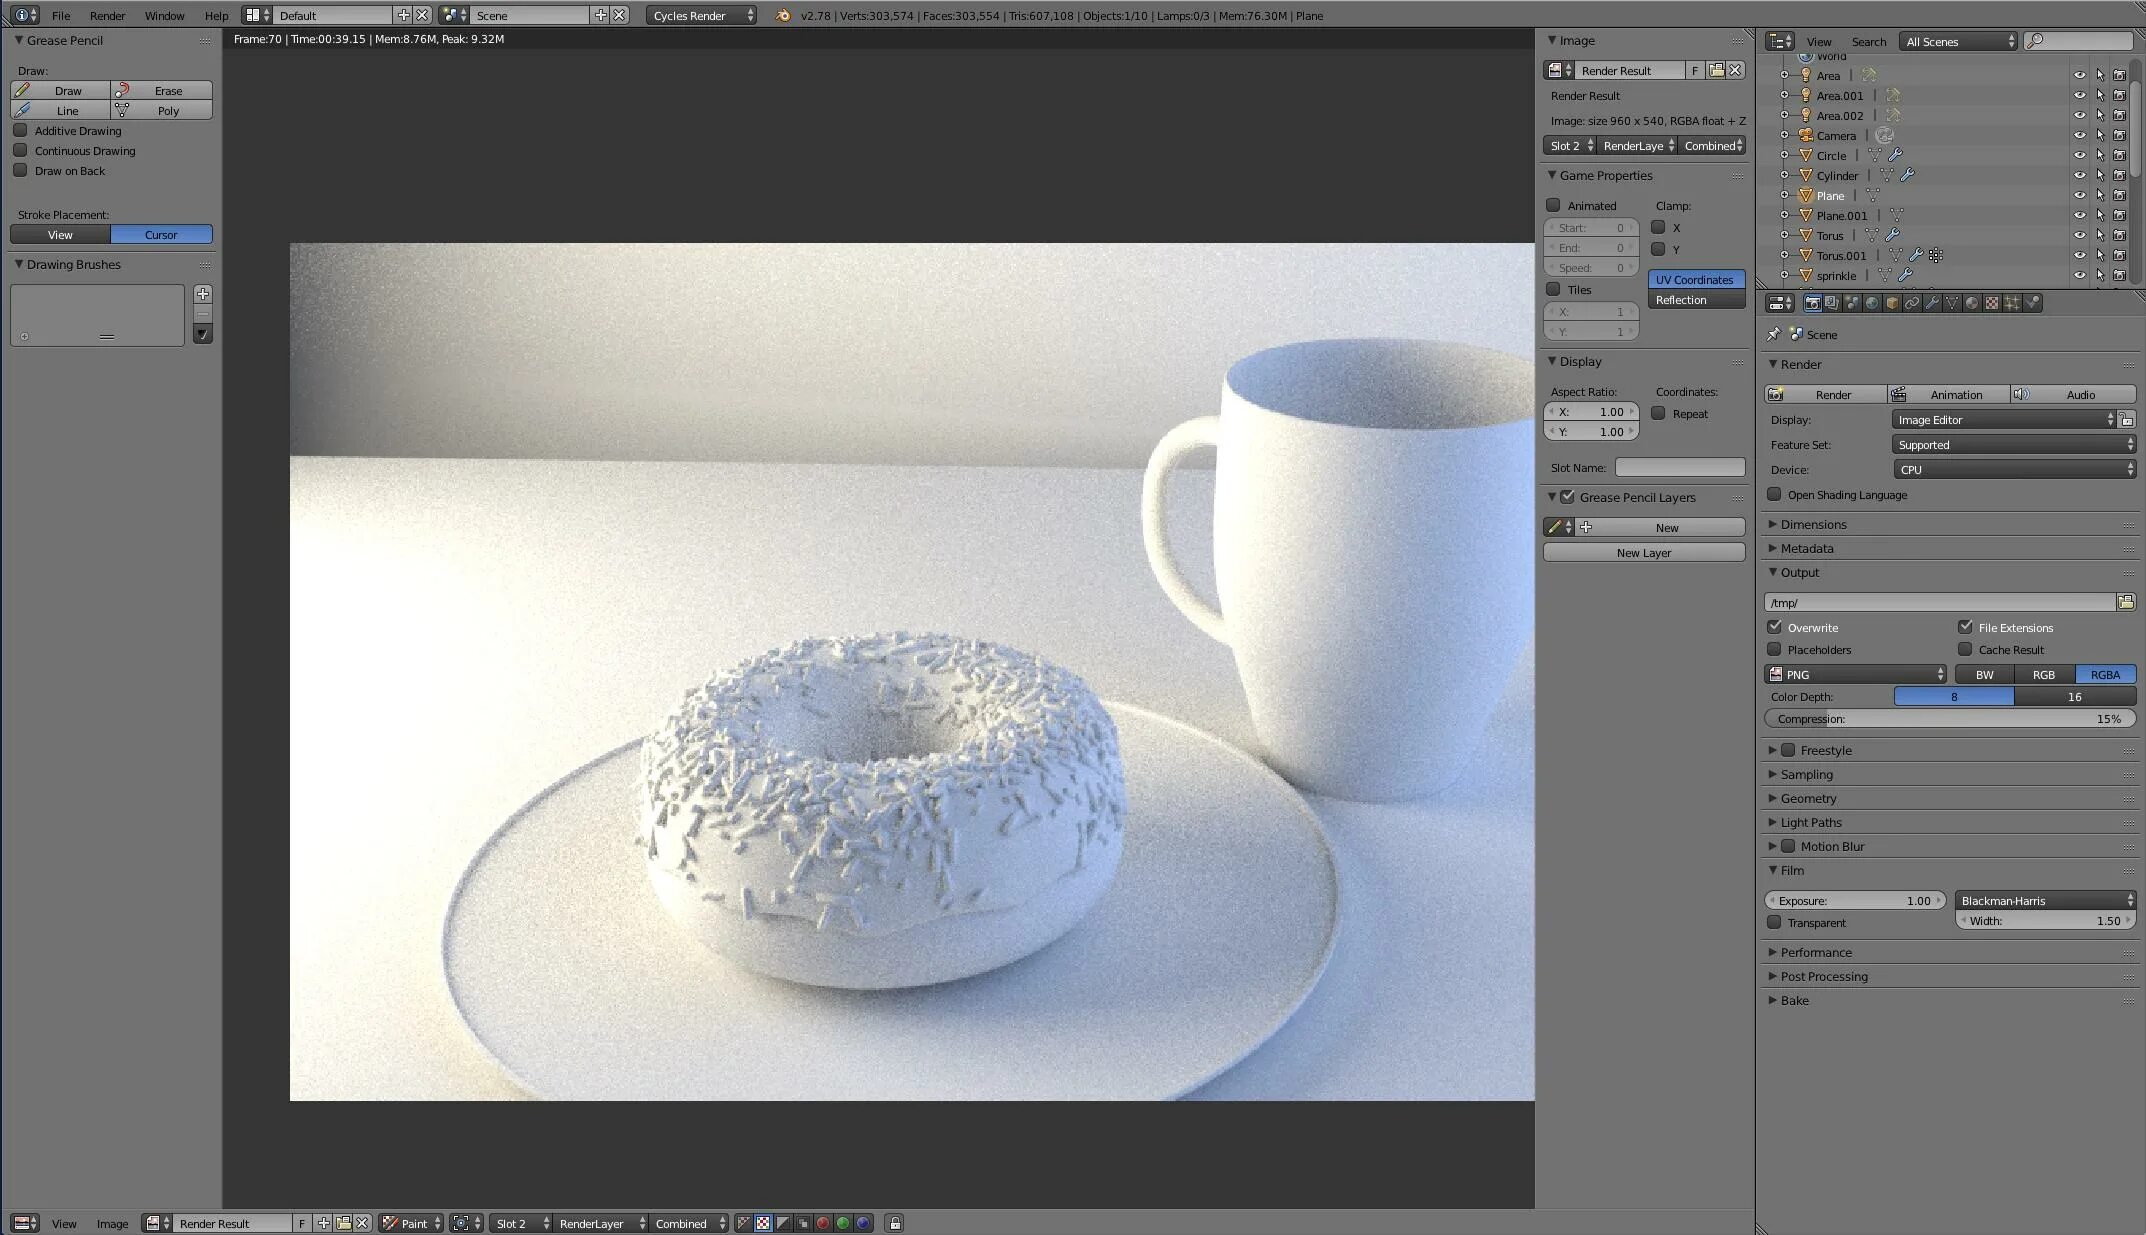Open the Particles properties tab icon
This screenshot has width=2146, height=1235.
click(2012, 303)
